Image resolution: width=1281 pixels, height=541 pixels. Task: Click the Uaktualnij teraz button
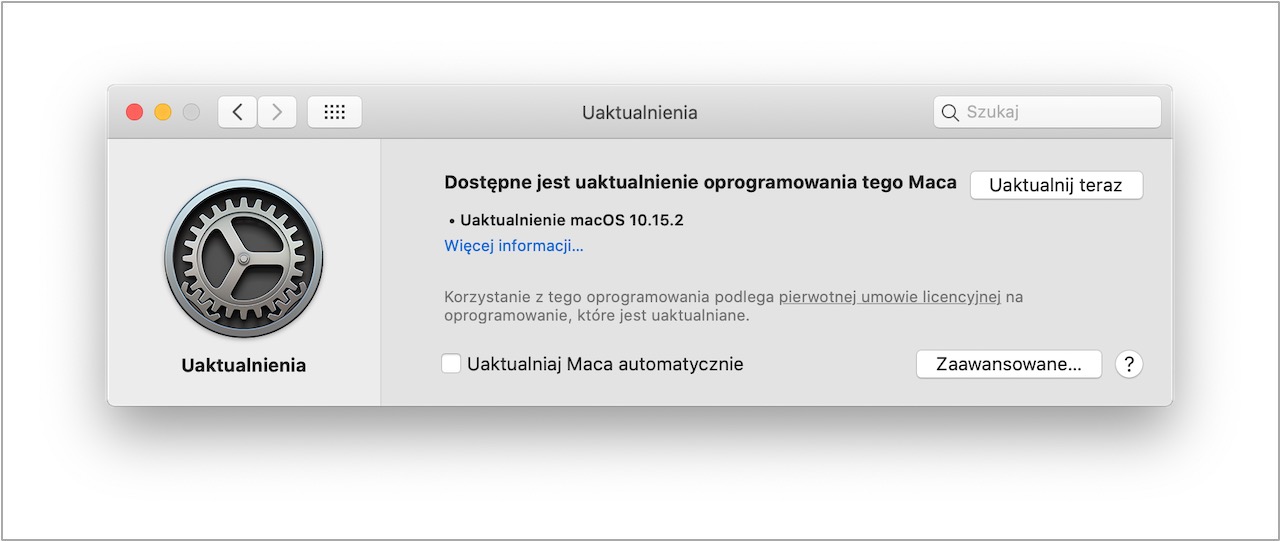click(1056, 185)
